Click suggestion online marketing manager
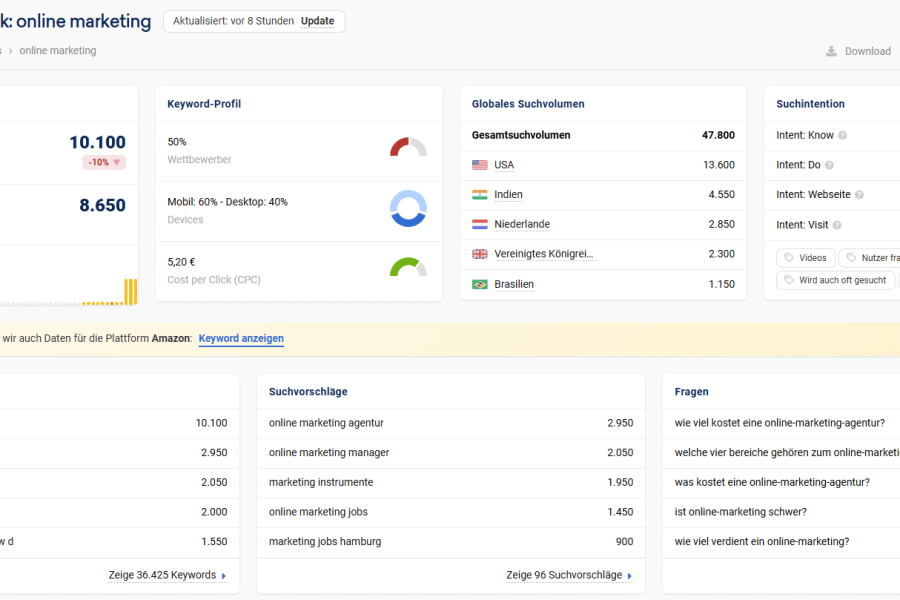 (x=329, y=452)
